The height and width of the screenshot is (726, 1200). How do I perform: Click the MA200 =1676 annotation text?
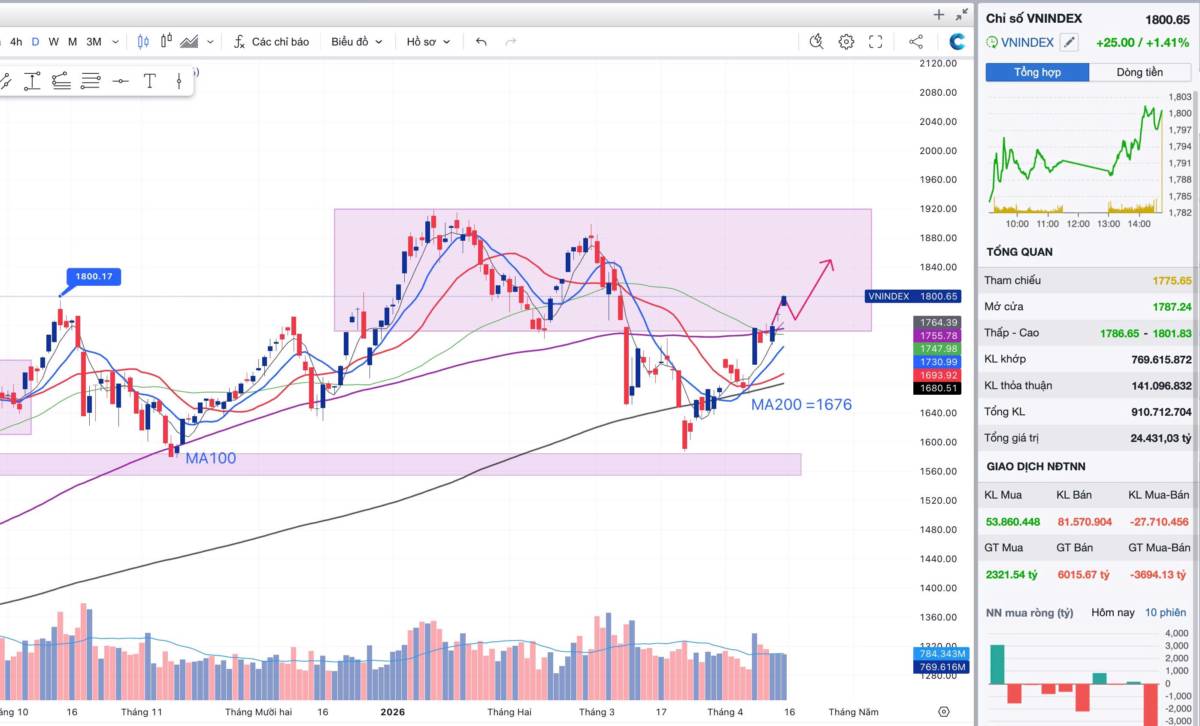click(801, 405)
